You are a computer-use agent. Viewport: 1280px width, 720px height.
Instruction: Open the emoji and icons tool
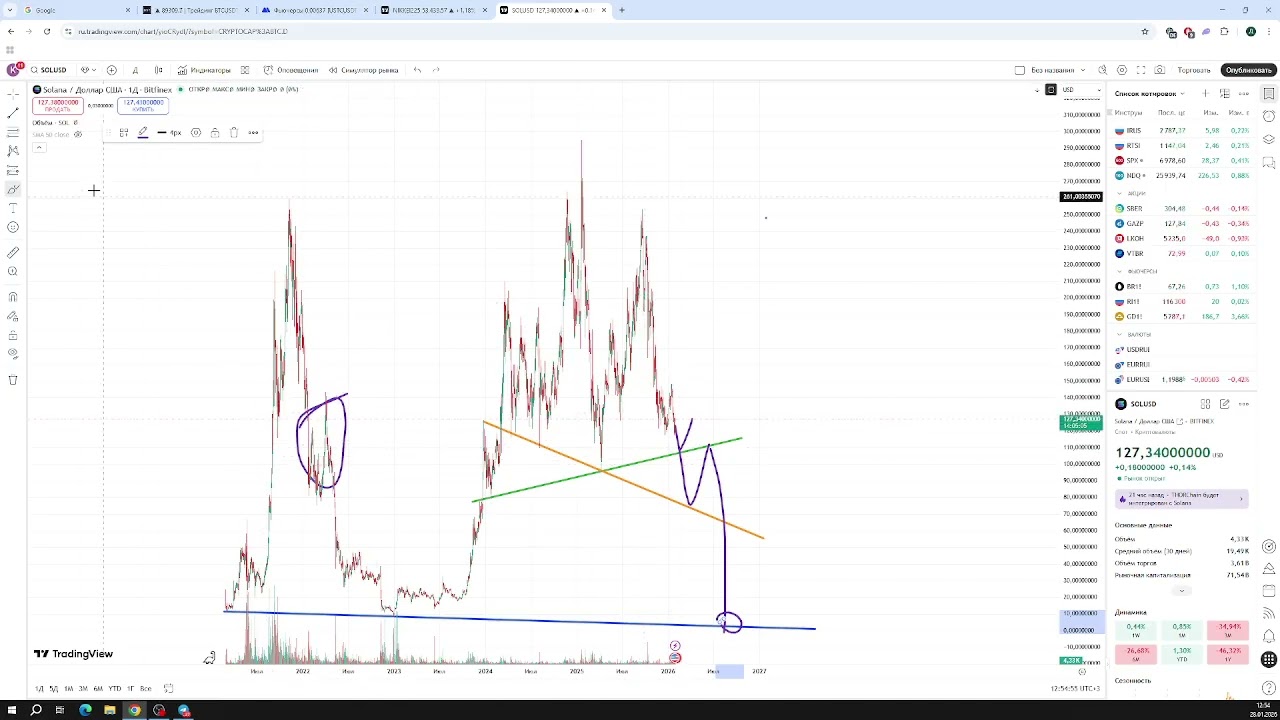click(x=13, y=227)
